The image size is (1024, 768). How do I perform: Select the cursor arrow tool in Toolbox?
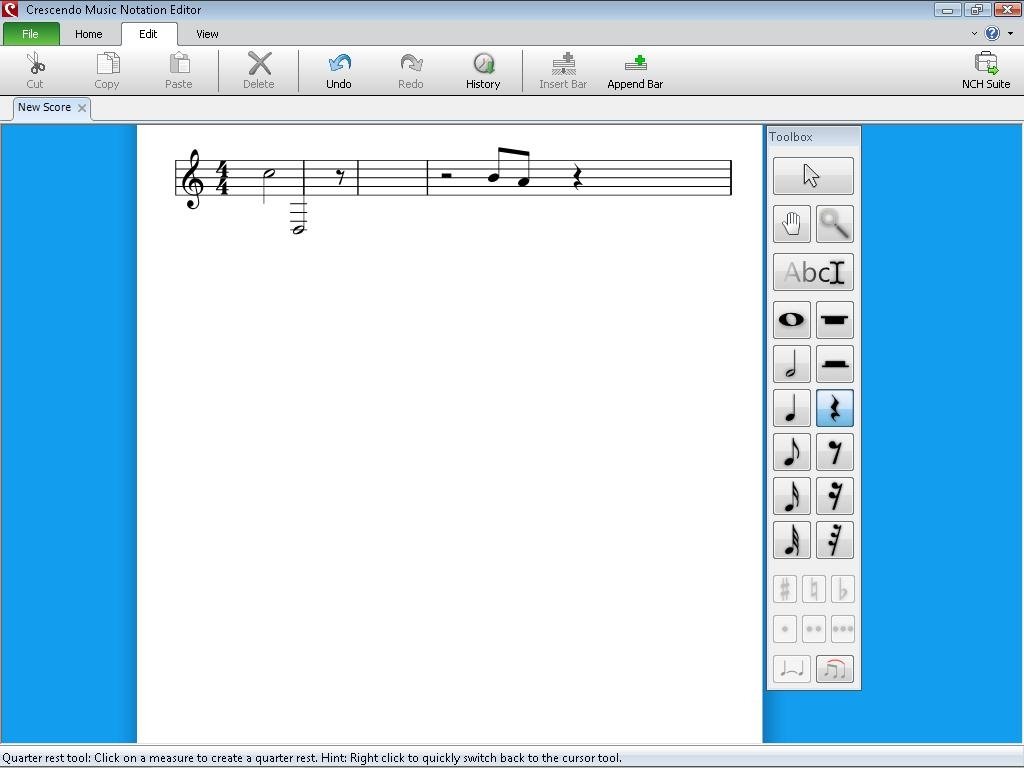click(812, 176)
